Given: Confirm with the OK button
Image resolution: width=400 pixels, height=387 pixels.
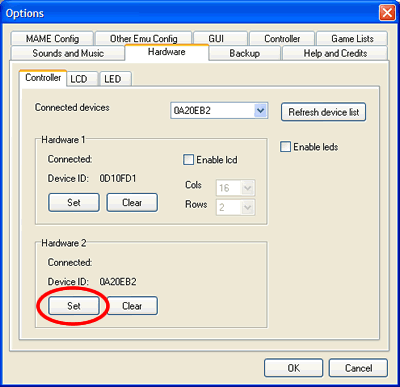Looking at the screenshot, I should pyautogui.click(x=293, y=368).
